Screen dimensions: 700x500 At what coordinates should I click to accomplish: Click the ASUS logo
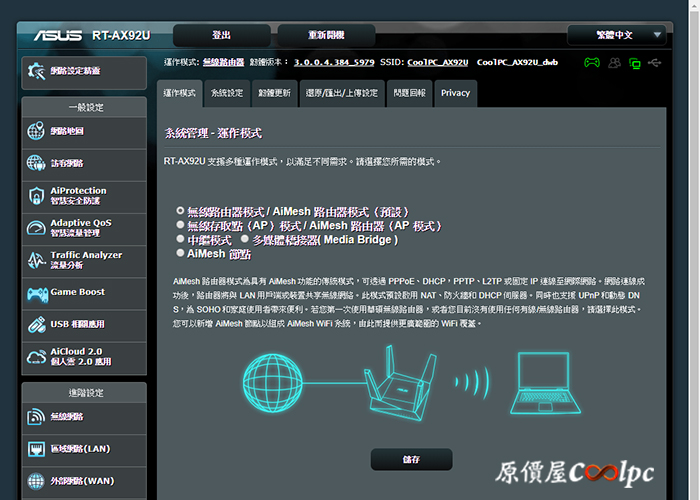point(58,35)
